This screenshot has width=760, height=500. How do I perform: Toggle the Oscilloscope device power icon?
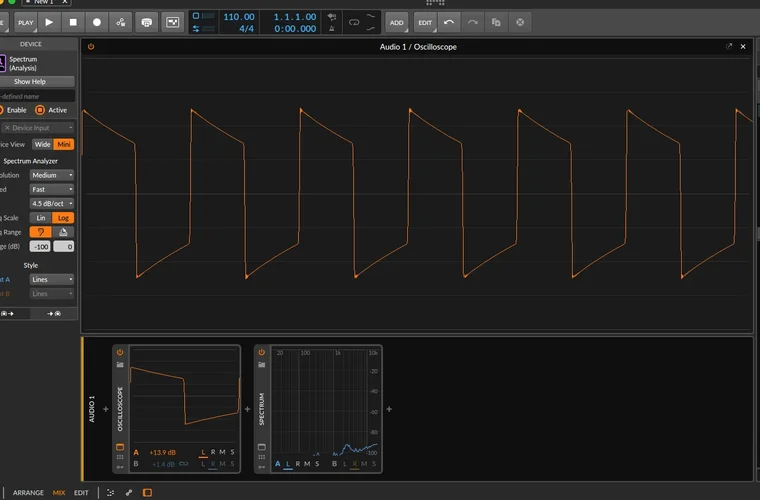[120, 352]
